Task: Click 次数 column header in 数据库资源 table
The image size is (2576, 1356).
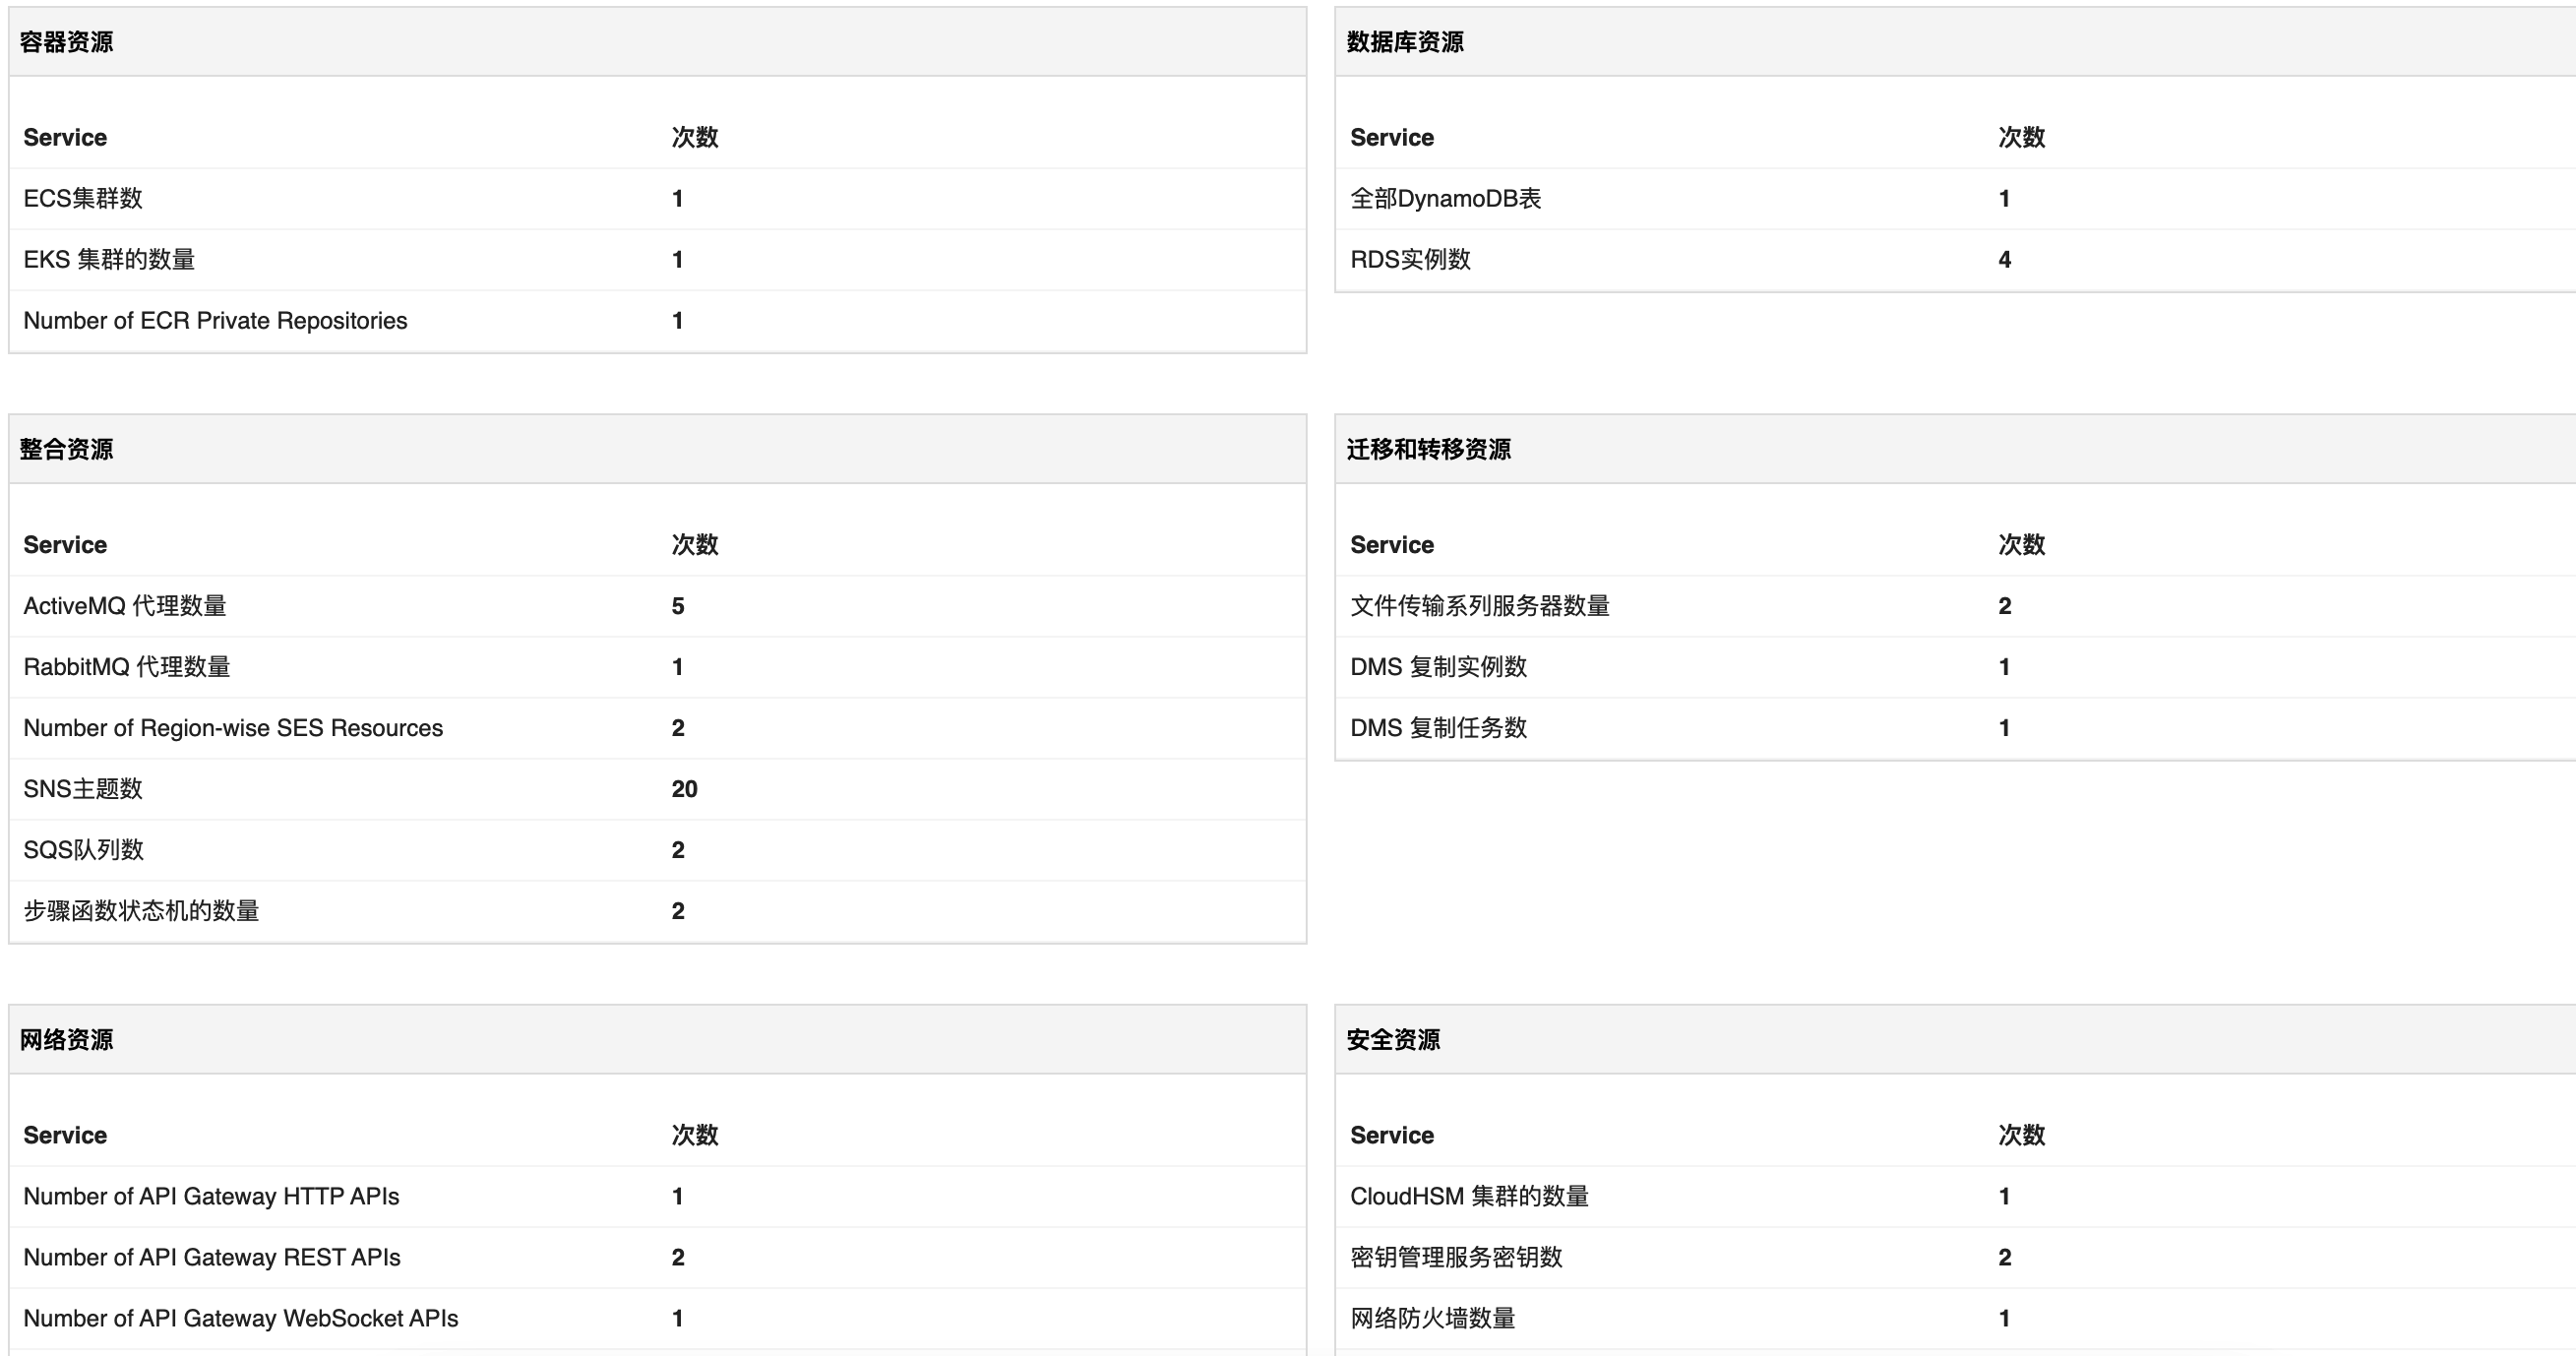Action: (2021, 137)
